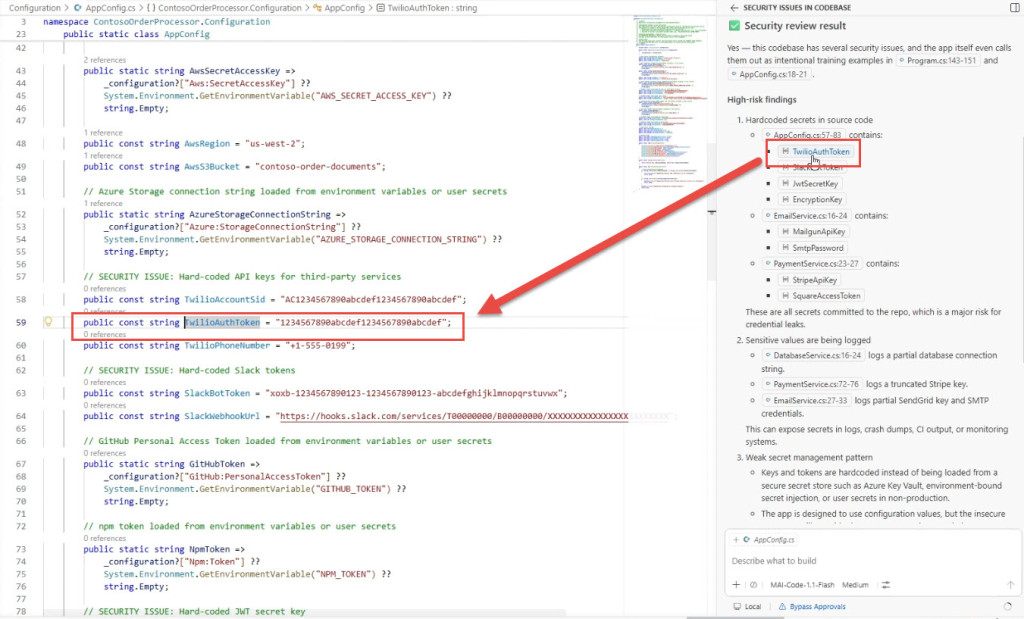Open the AppConfig.cs:18-21 reference link
The height and width of the screenshot is (619, 1024).
pyautogui.click(x=770, y=74)
